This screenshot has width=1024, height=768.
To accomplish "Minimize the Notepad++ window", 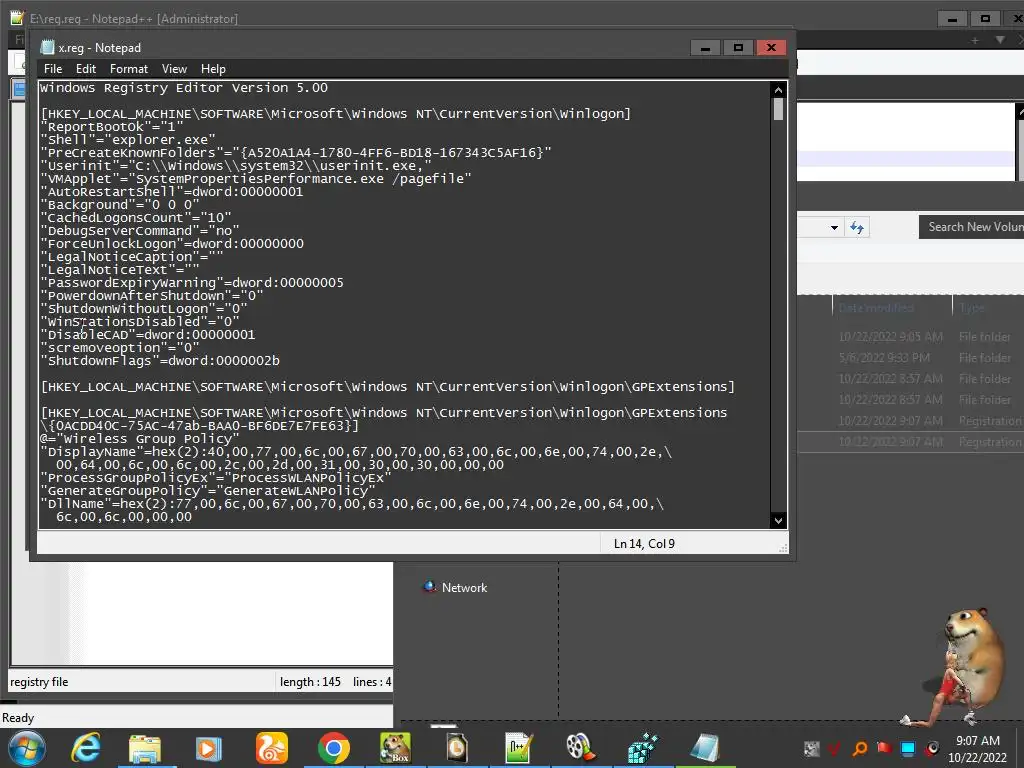I will tap(952, 19).
